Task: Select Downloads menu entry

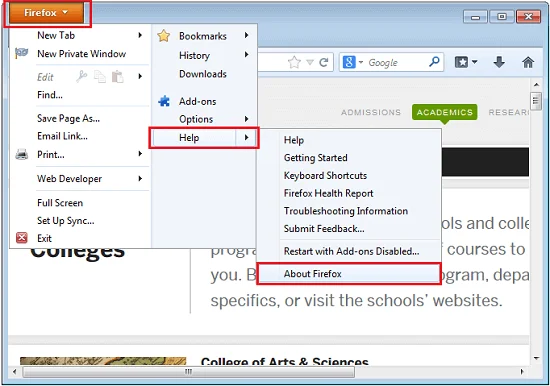Action: click(203, 74)
